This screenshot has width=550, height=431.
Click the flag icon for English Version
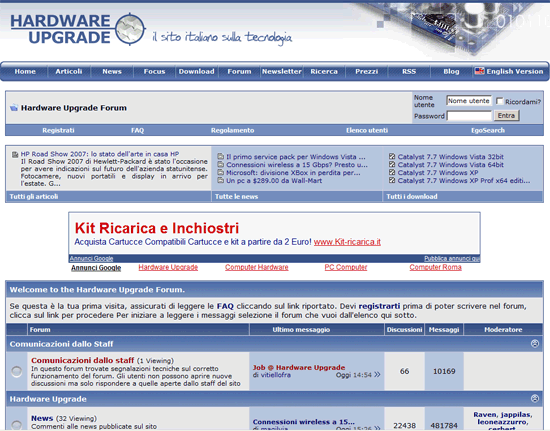click(479, 71)
